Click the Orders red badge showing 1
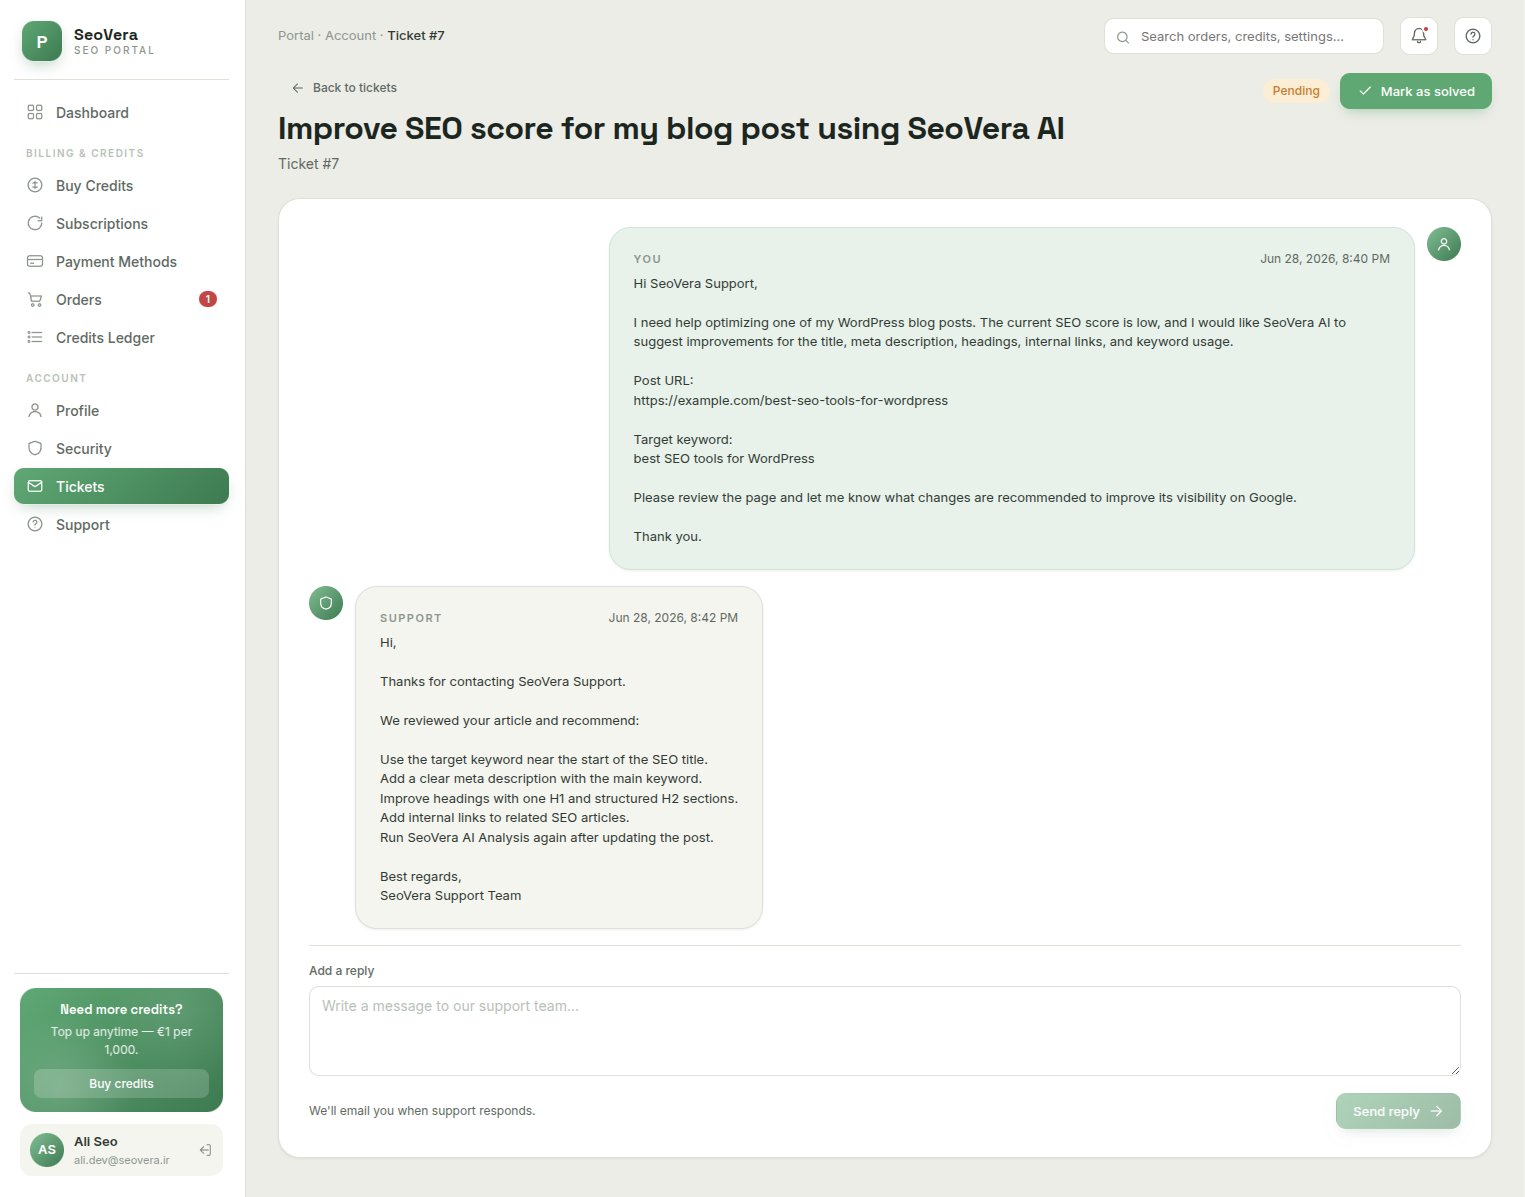This screenshot has width=1525, height=1197. (208, 299)
